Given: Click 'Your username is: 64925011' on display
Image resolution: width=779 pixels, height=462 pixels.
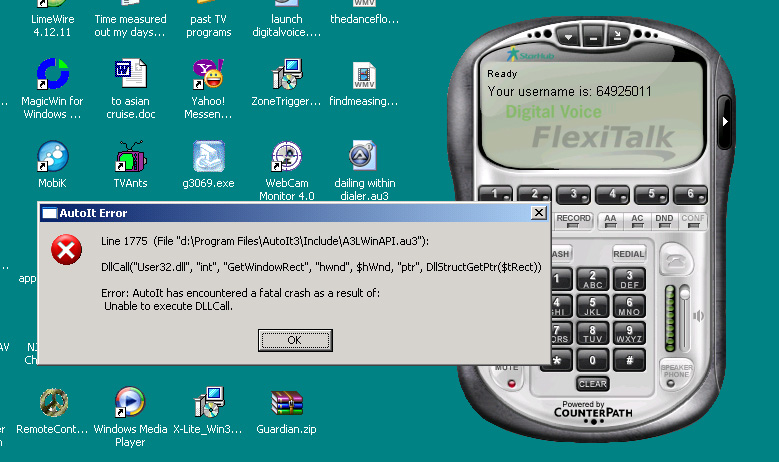Looking at the screenshot, I should click(x=569, y=91).
